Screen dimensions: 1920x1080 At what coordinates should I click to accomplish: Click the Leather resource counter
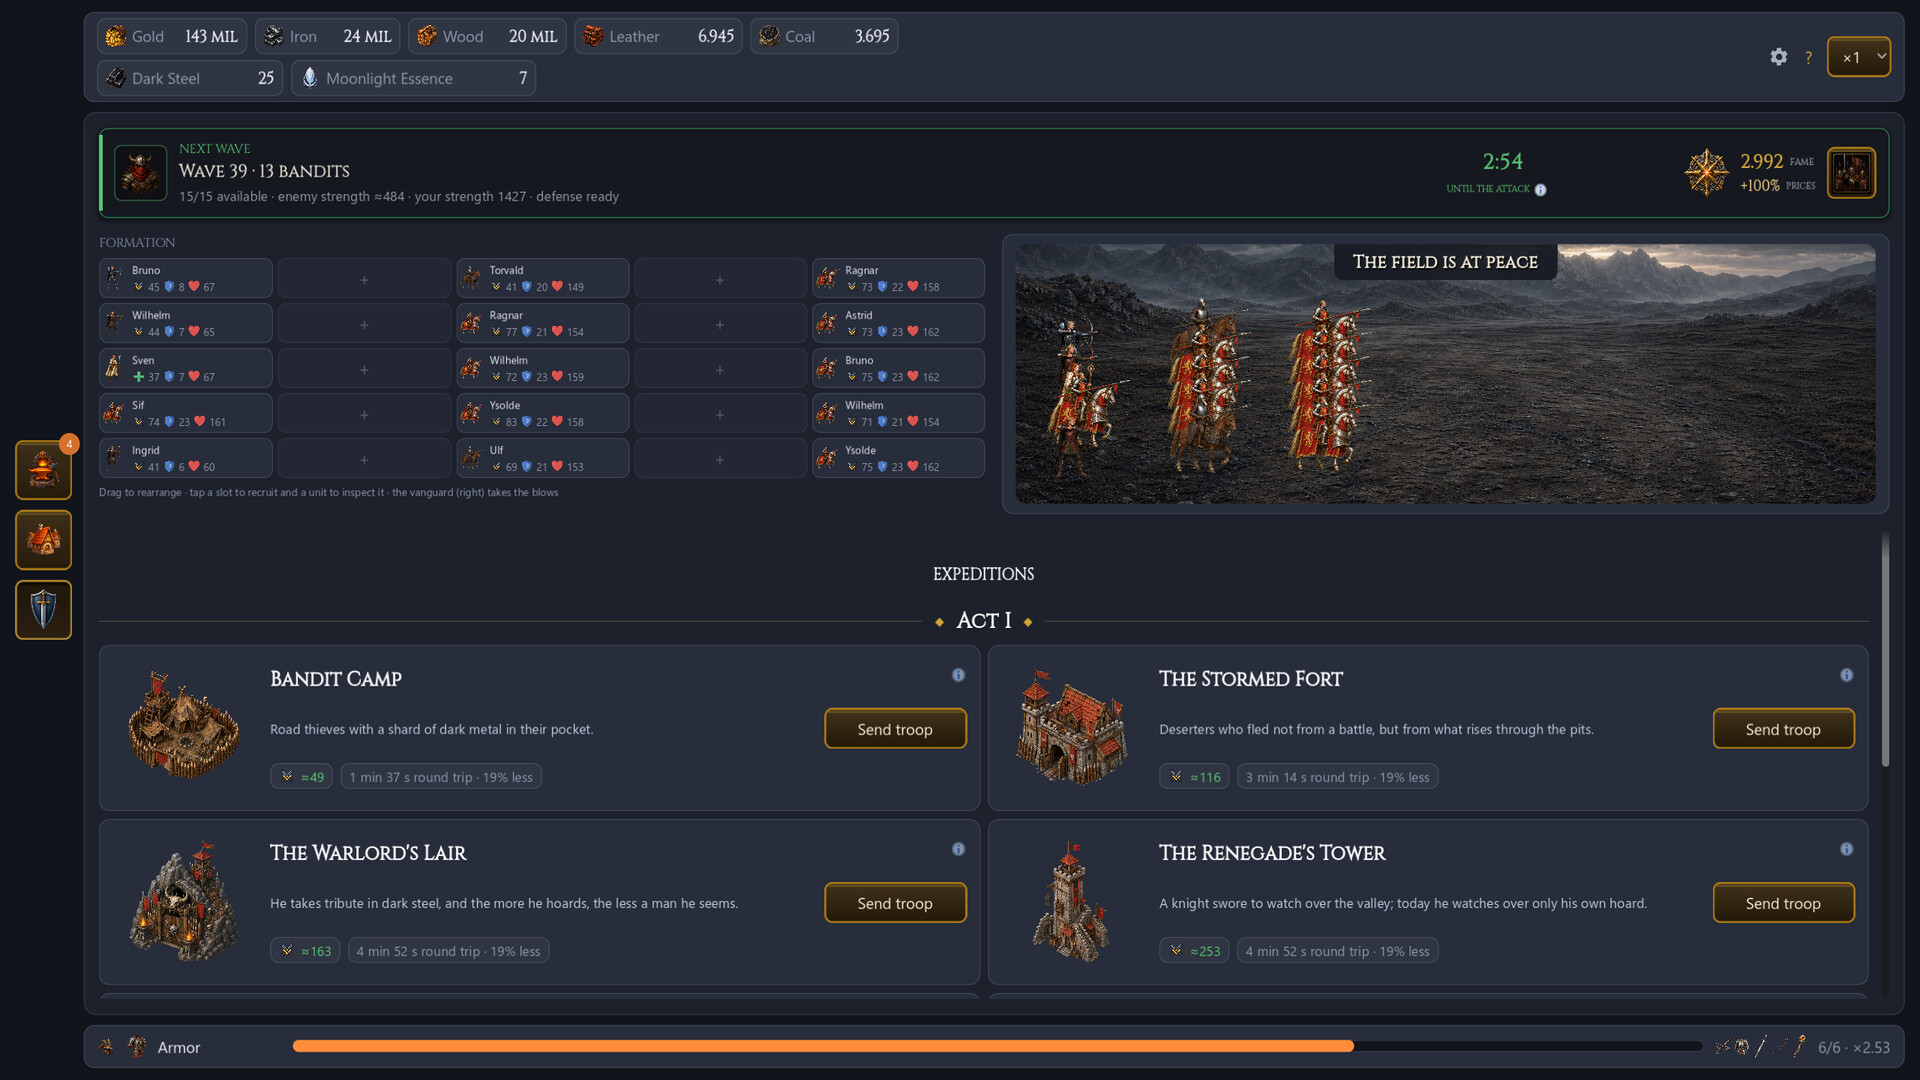[x=658, y=36]
